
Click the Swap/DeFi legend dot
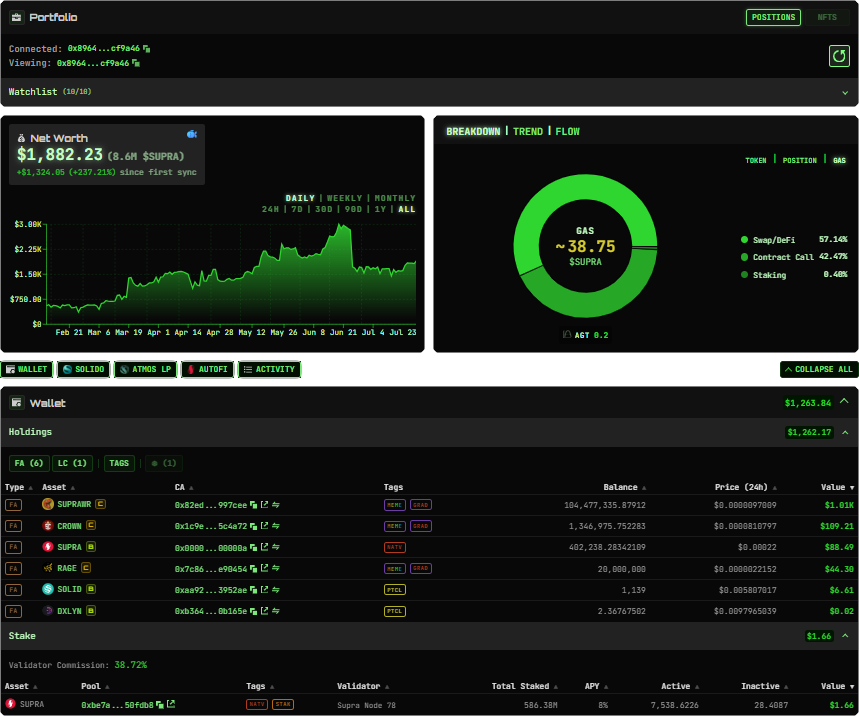(x=744, y=239)
